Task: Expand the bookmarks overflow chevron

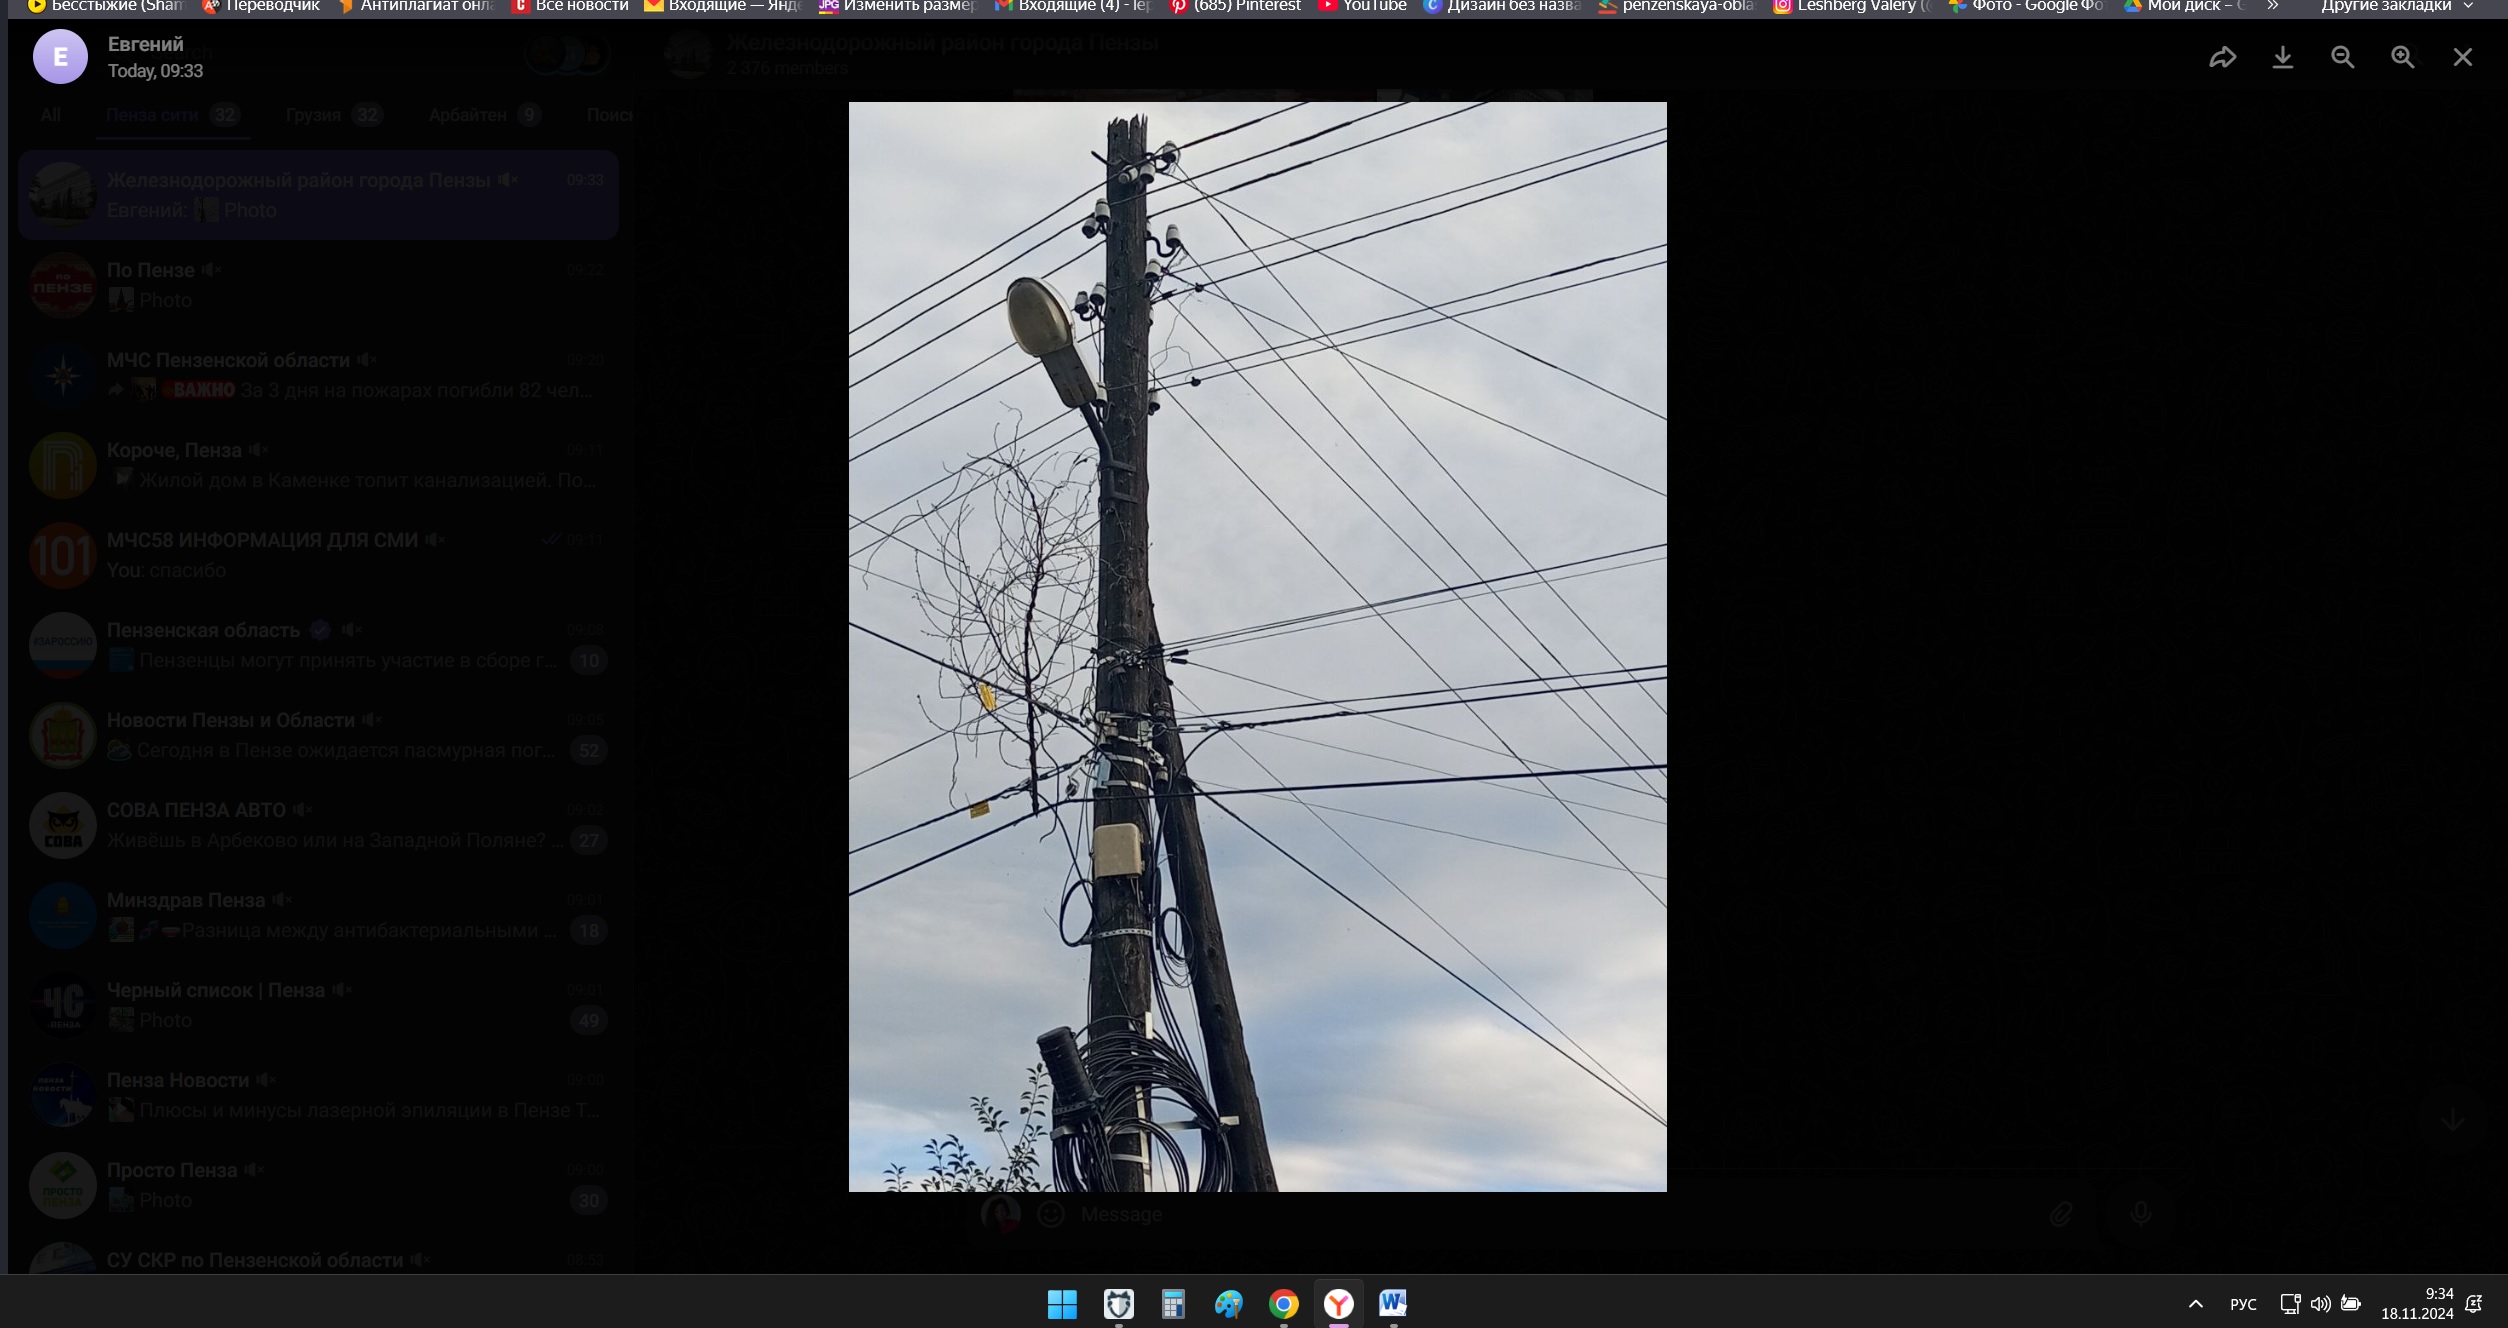Action: pos(2273,6)
